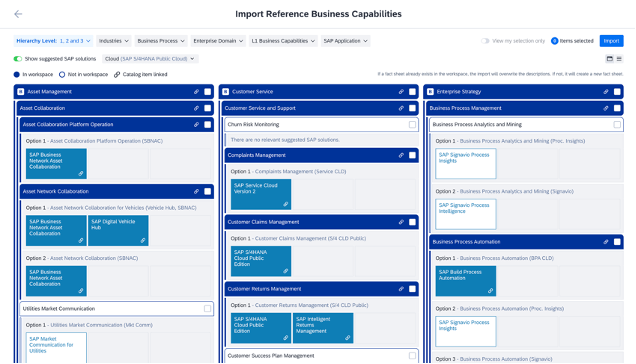
Task: Open SAP Signavio Process Intelligence tile
Action: click(x=466, y=214)
